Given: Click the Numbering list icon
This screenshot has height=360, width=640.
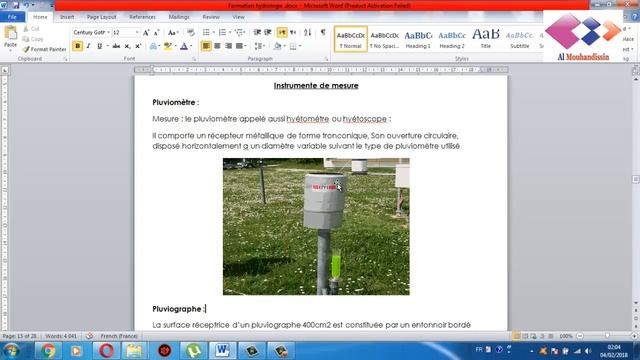Looking at the screenshot, I should 222,32.
